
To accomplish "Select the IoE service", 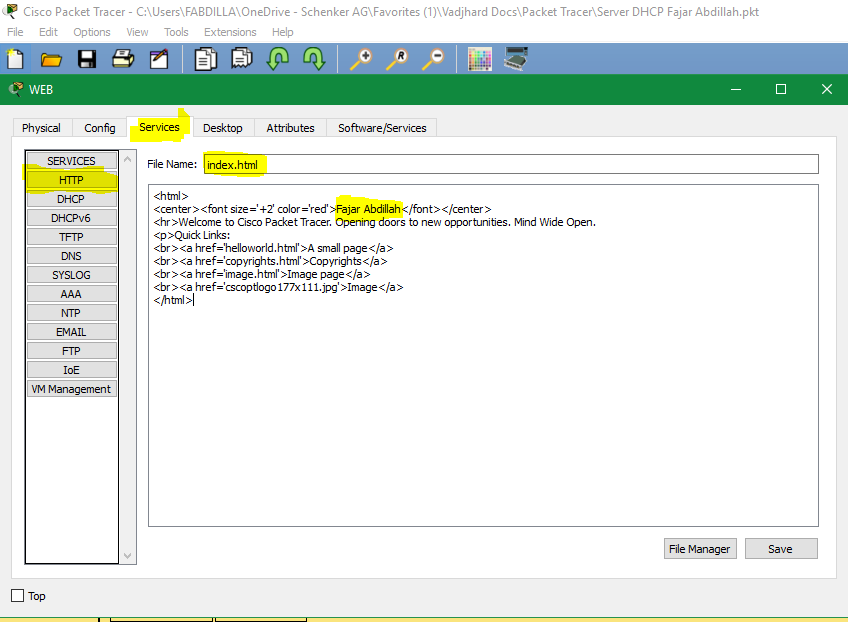I will pos(71,369).
